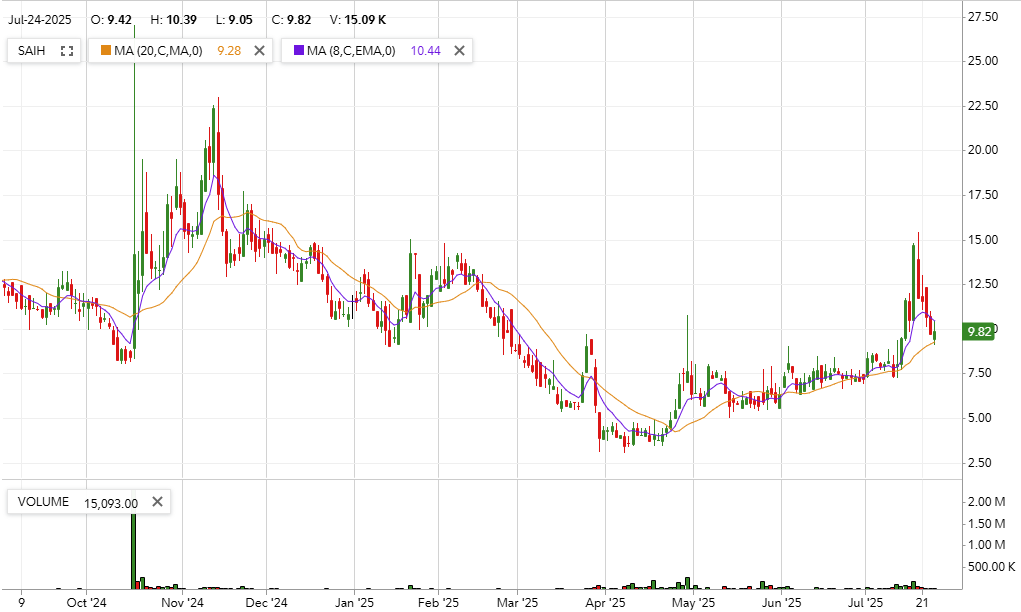Image resolution: width=1021 pixels, height=612 pixels.
Task: Click the Jul '25 time axis label
Action: click(865, 602)
